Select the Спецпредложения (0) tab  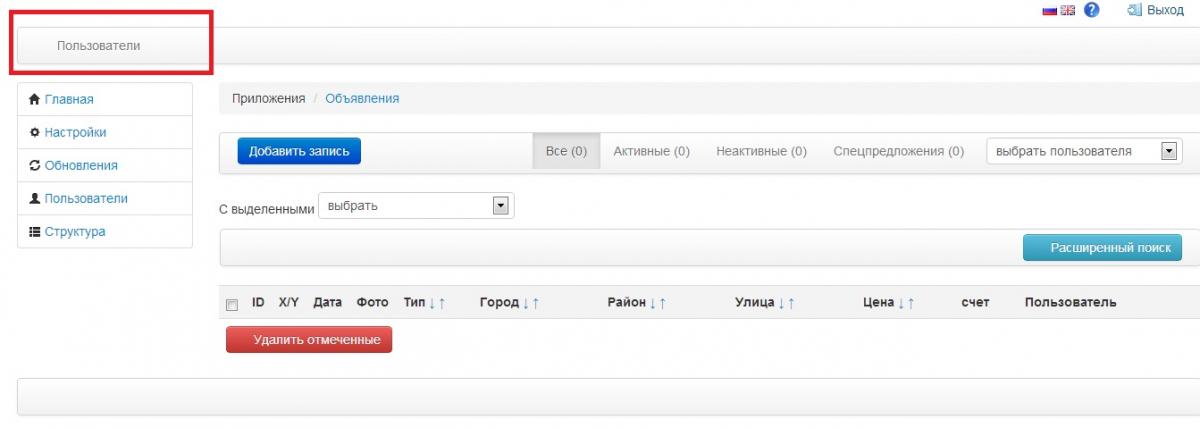click(x=898, y=151)
